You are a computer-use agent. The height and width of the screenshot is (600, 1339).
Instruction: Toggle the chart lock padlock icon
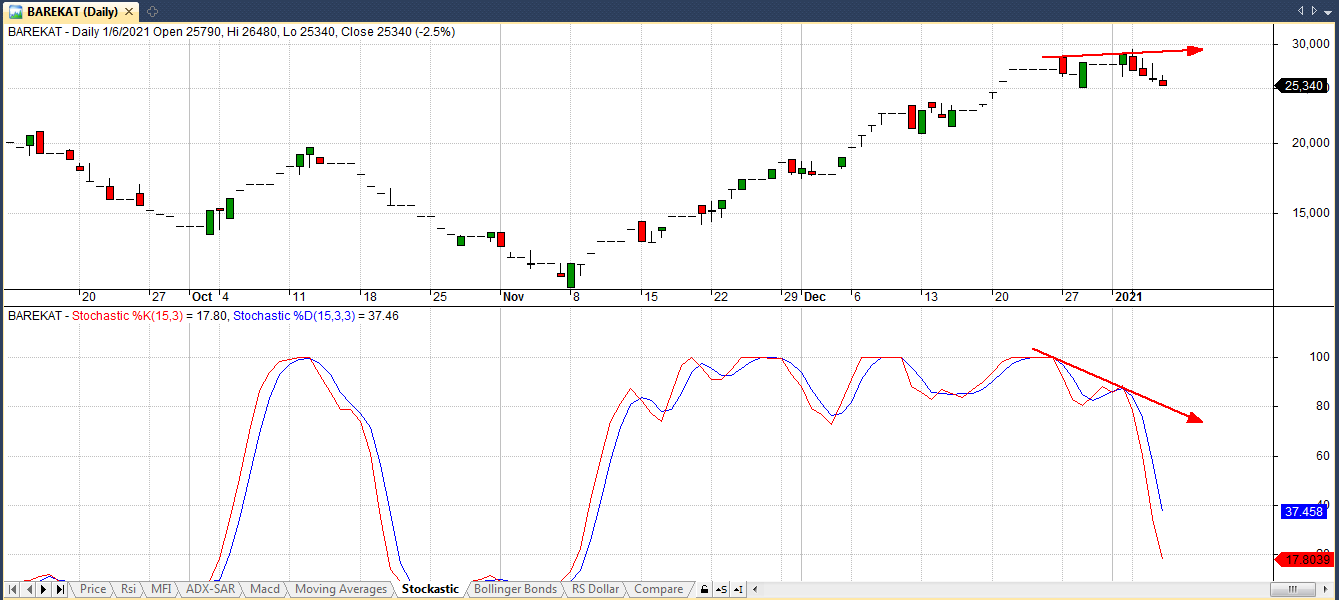[705, 590]
